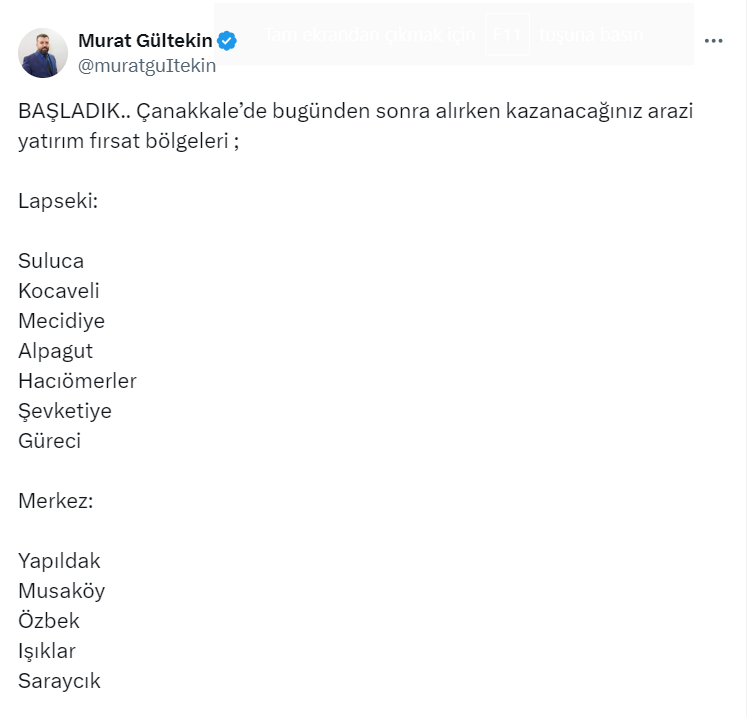754x717 pixels.
Task: Open the three-dot more options menu
Action: [713, 41]
